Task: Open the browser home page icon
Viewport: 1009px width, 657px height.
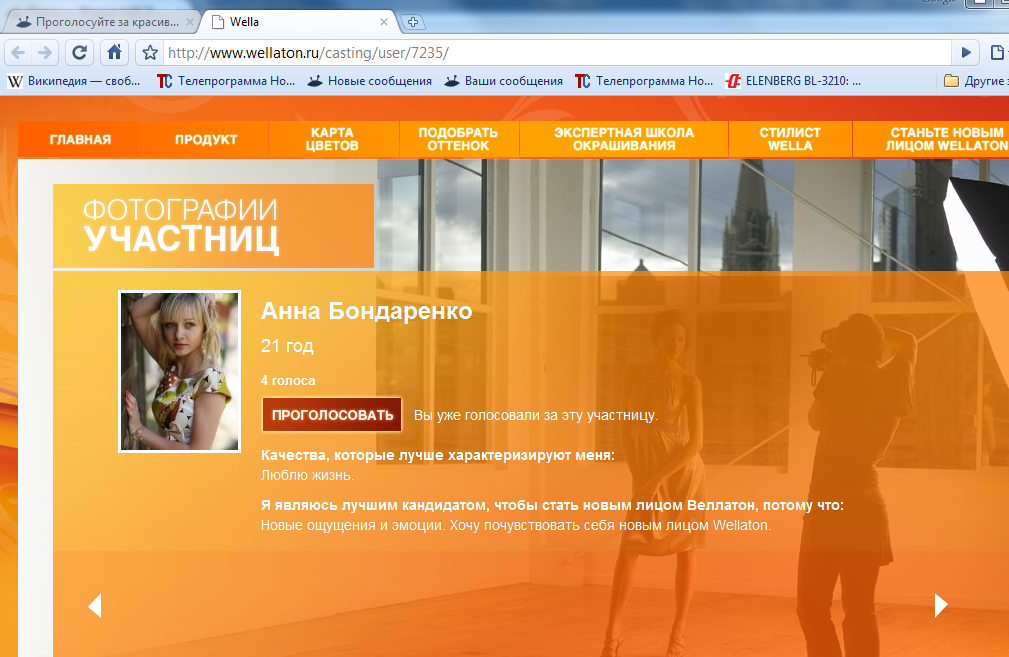Action: 114,52
